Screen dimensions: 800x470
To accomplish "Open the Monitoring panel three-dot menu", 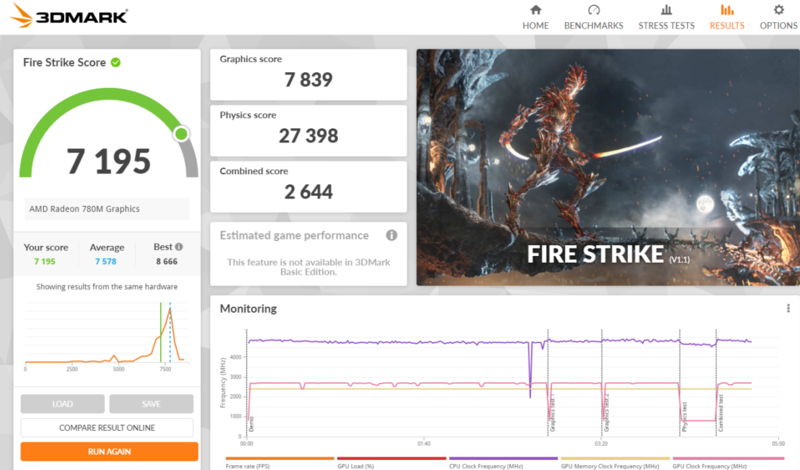I will [788, 310].
